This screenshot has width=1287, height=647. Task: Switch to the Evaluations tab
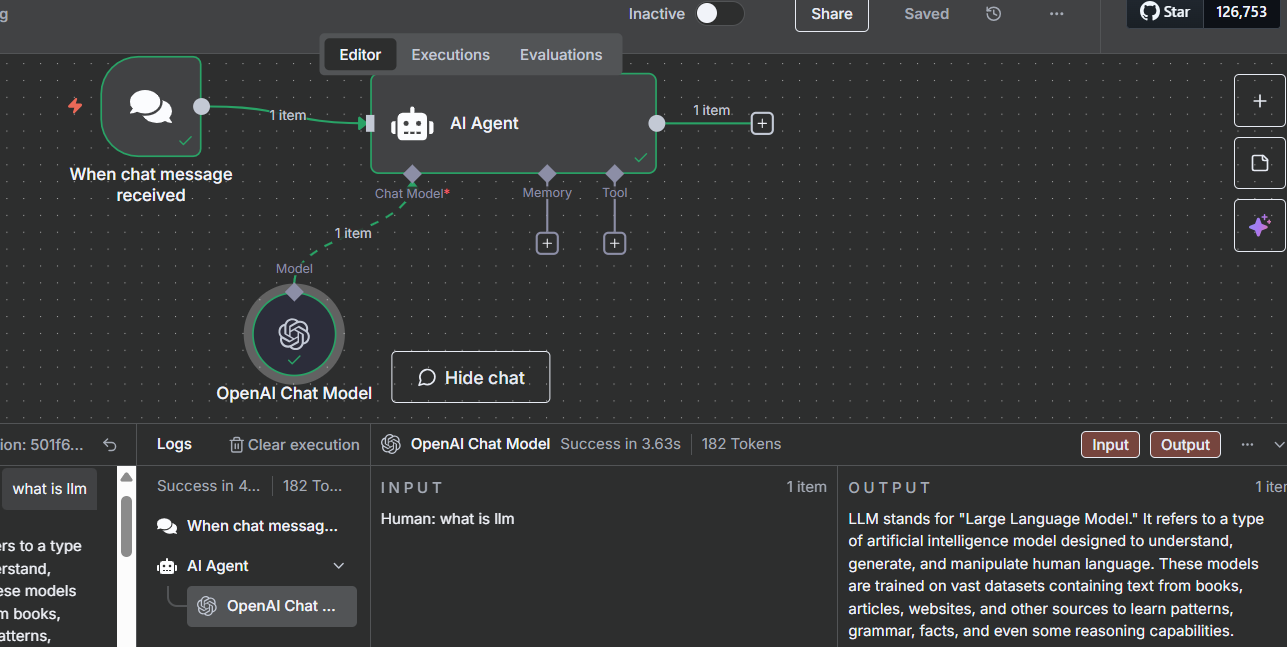pos(561,55)
